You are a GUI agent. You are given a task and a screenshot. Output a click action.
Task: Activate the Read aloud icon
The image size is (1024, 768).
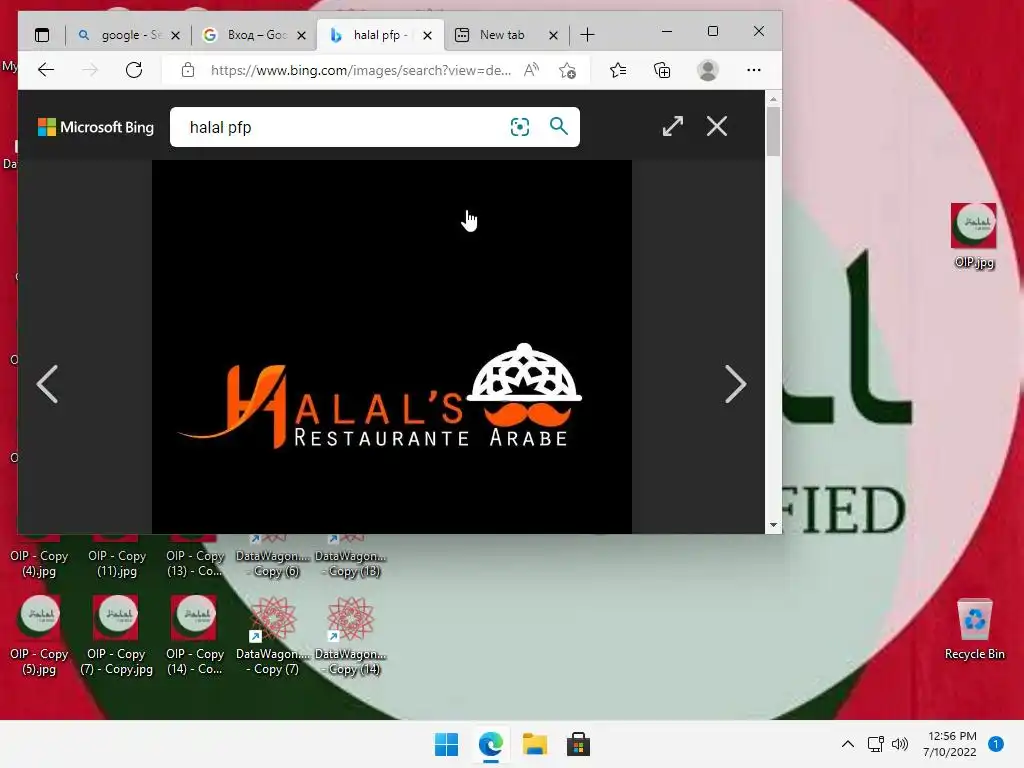point(532,70)
